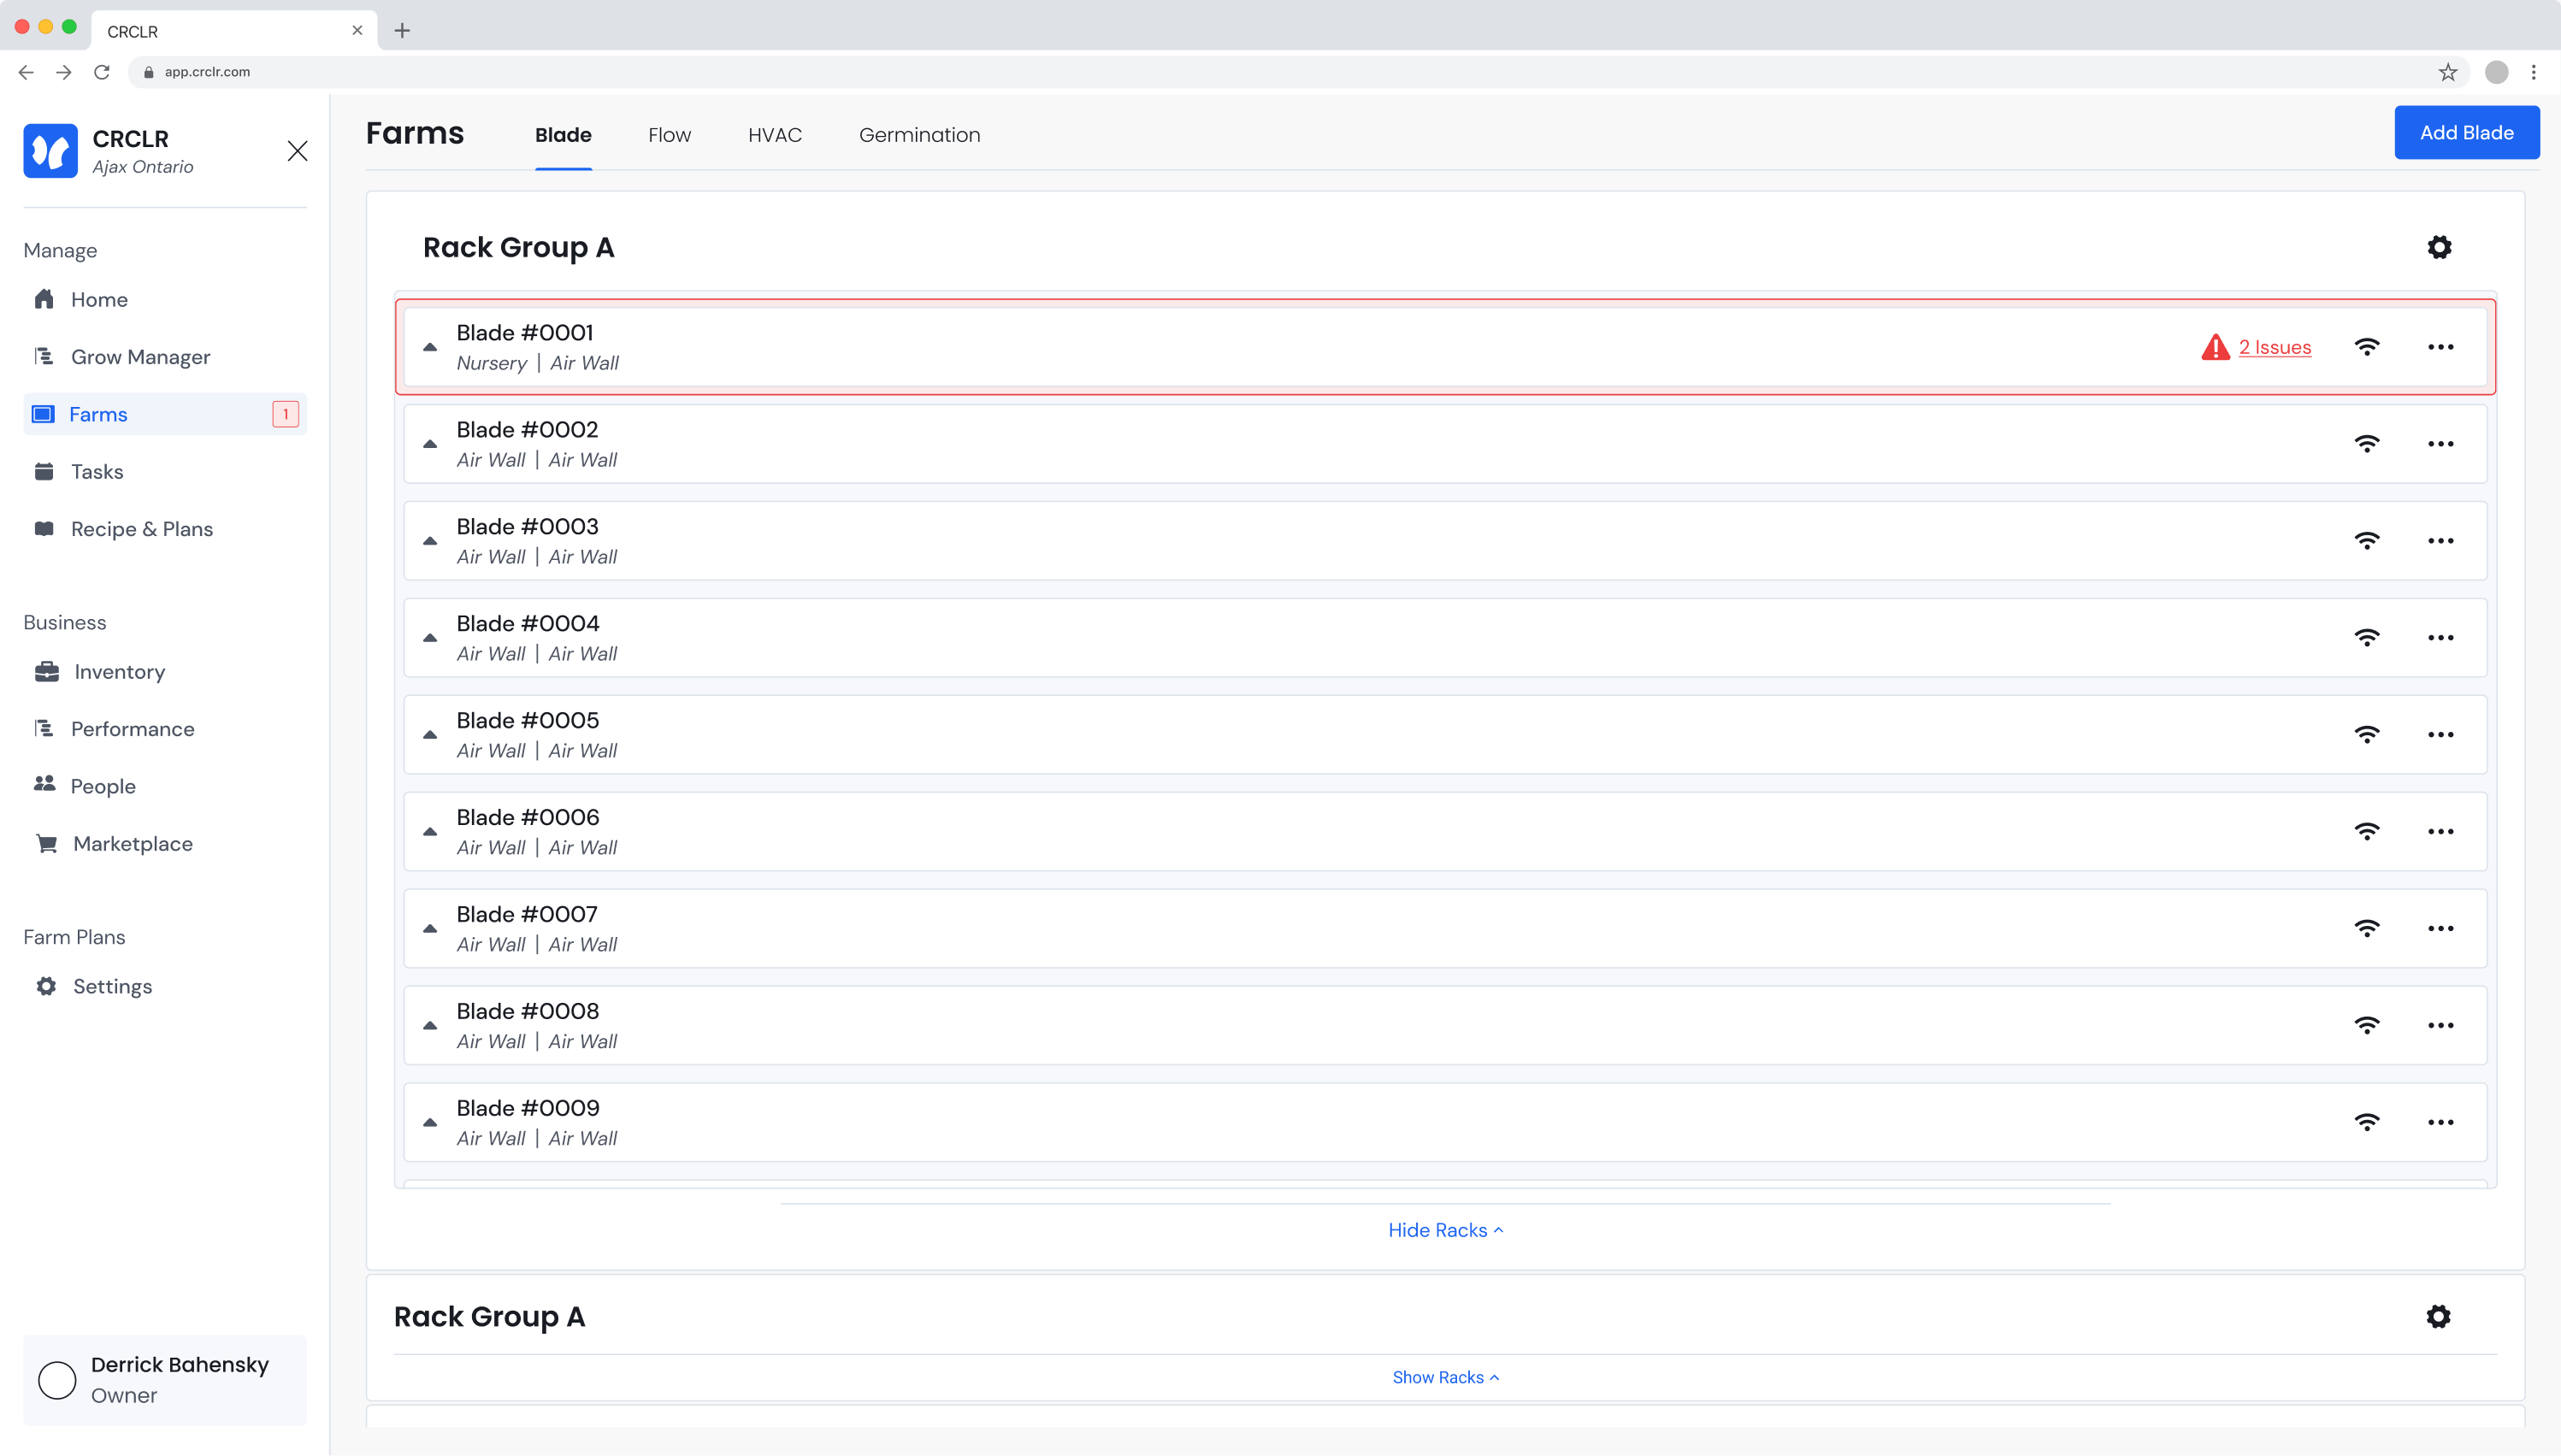Bookmark page with the star icon
Screen dimensions: 2561x1456
(x=2447, y=72)
